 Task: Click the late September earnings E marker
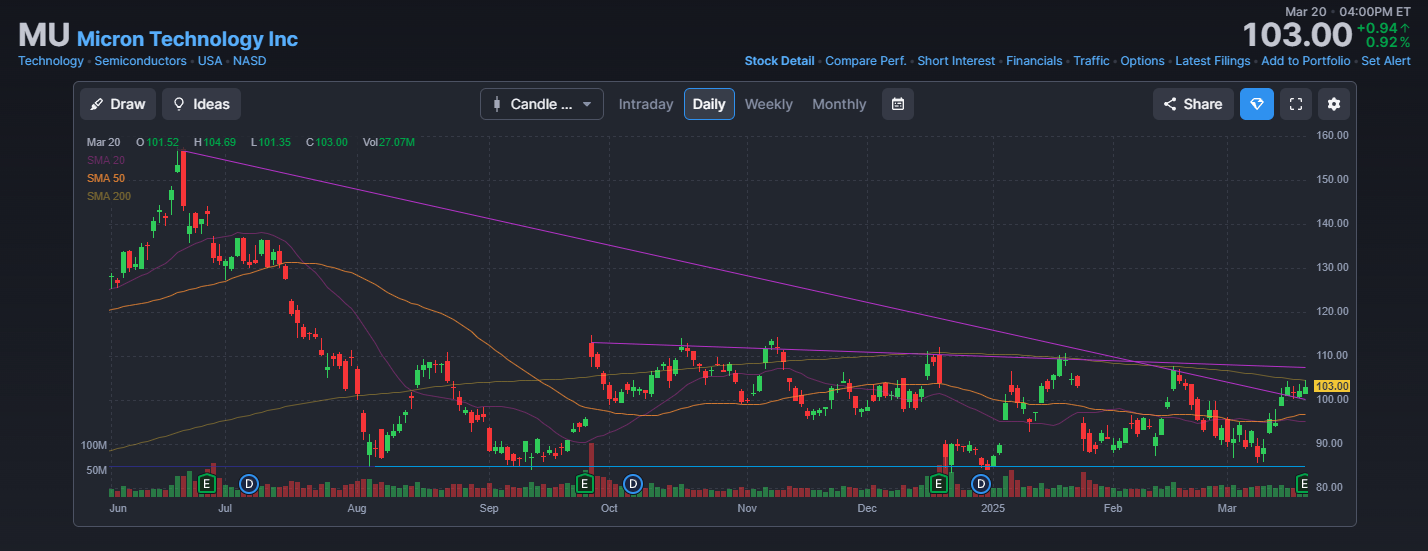[x=585, y=484]
